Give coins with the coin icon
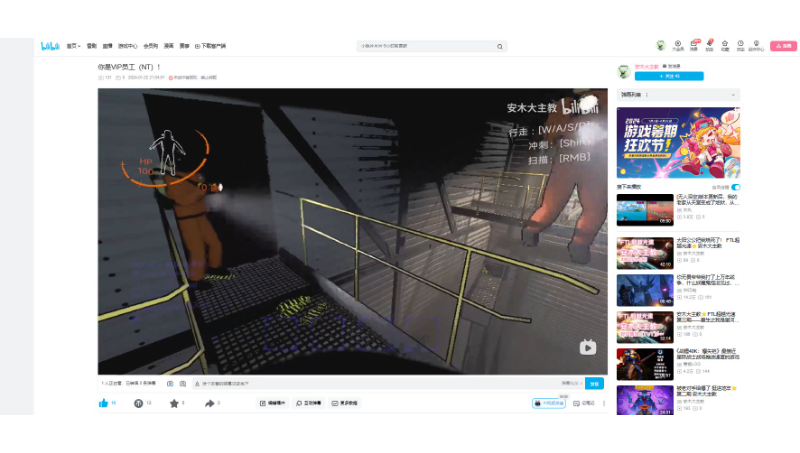Screen dimensions: 800x453 [138, 403]
